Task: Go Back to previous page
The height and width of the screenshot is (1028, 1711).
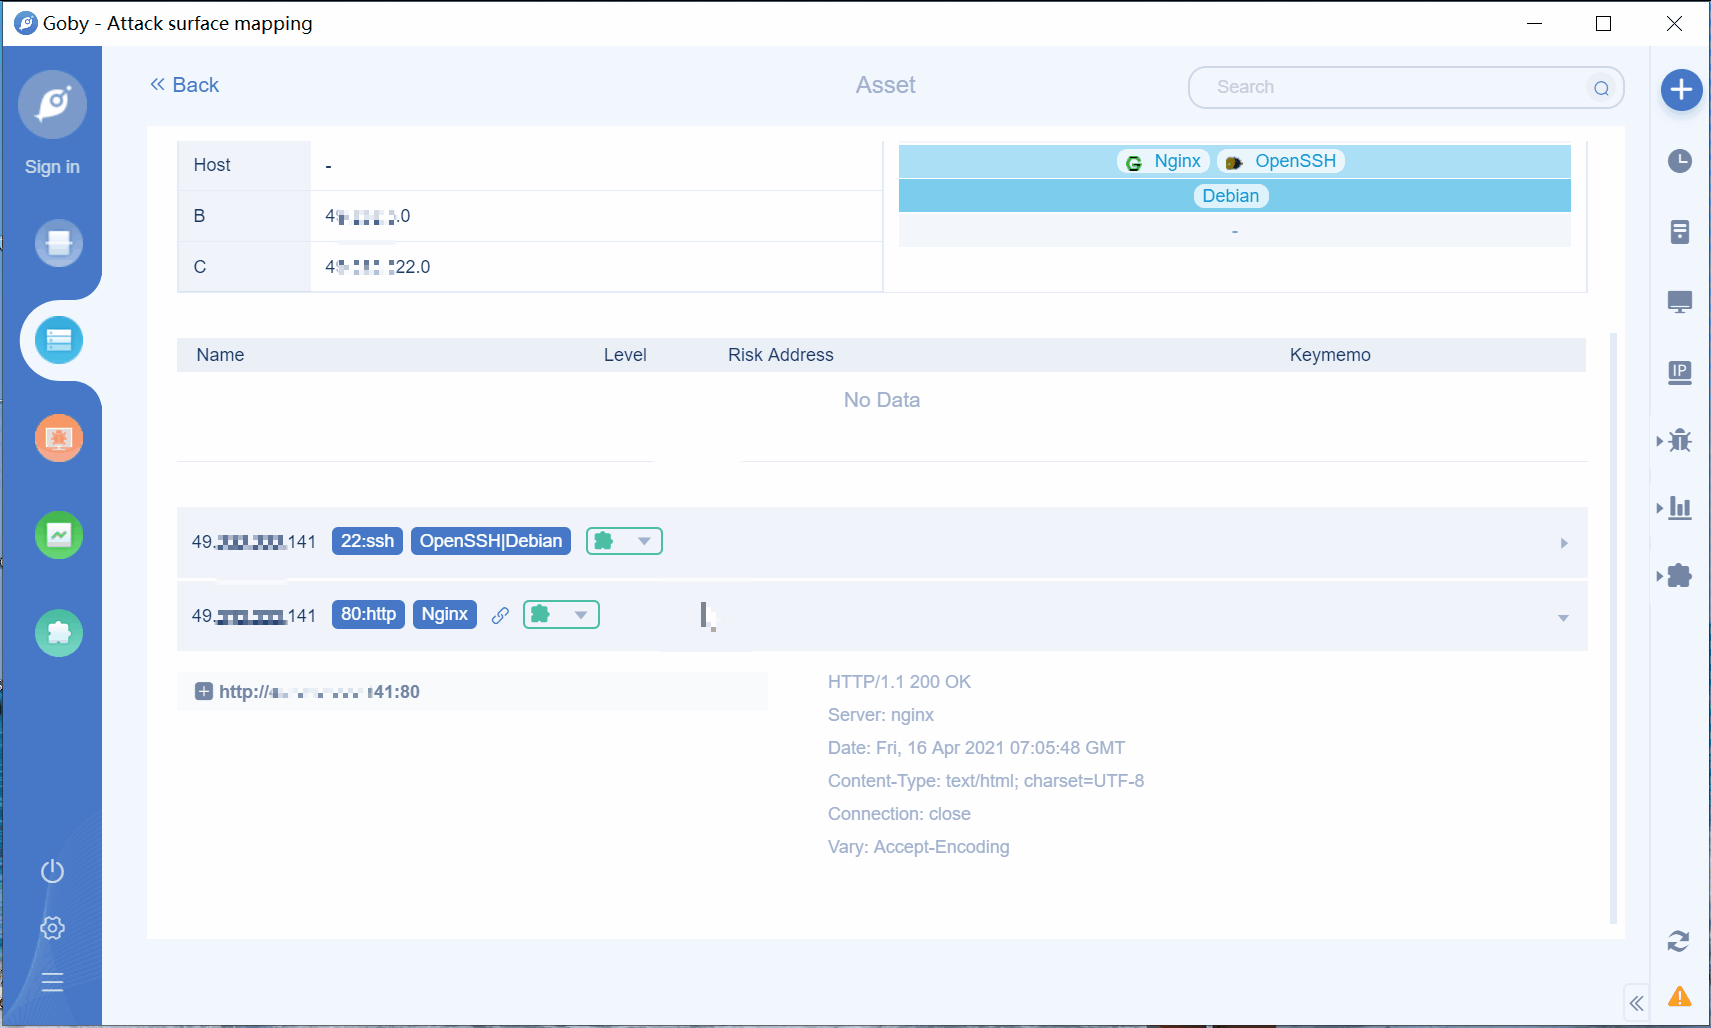Action: (184, 85)
